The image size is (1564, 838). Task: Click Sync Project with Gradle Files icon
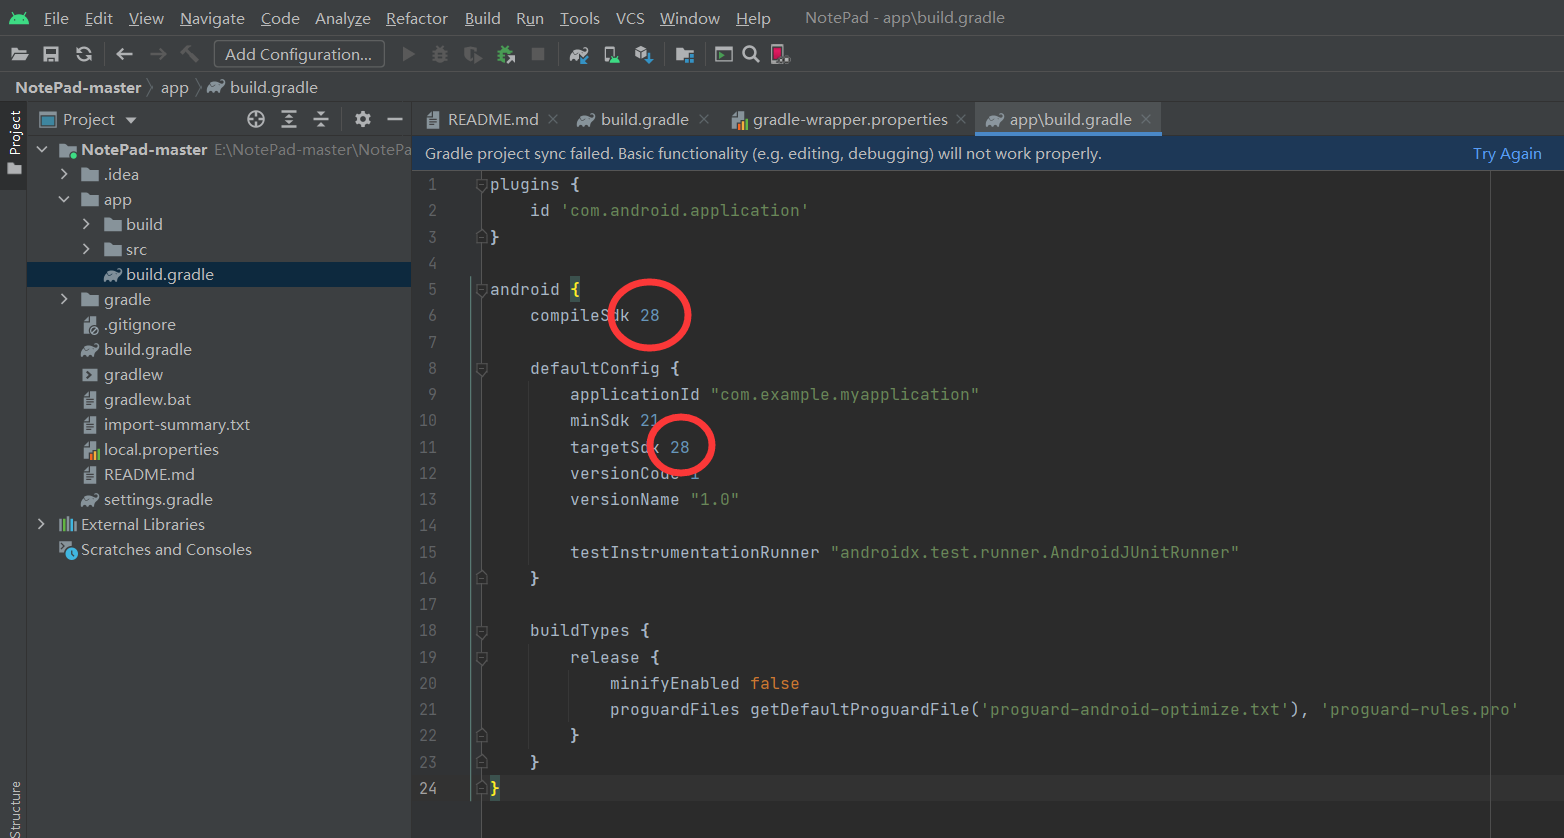[x=579, y=54]
